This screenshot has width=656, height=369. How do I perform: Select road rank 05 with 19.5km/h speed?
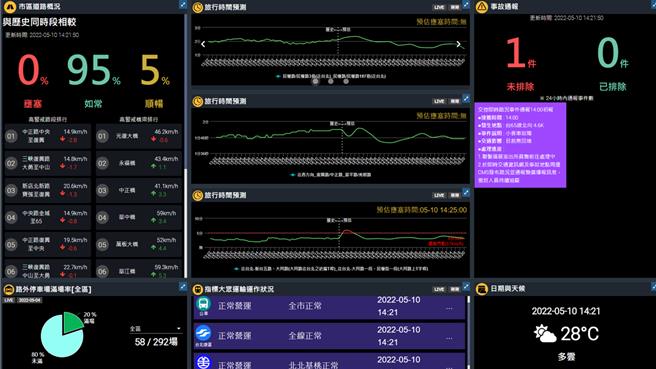click(48, 244)
